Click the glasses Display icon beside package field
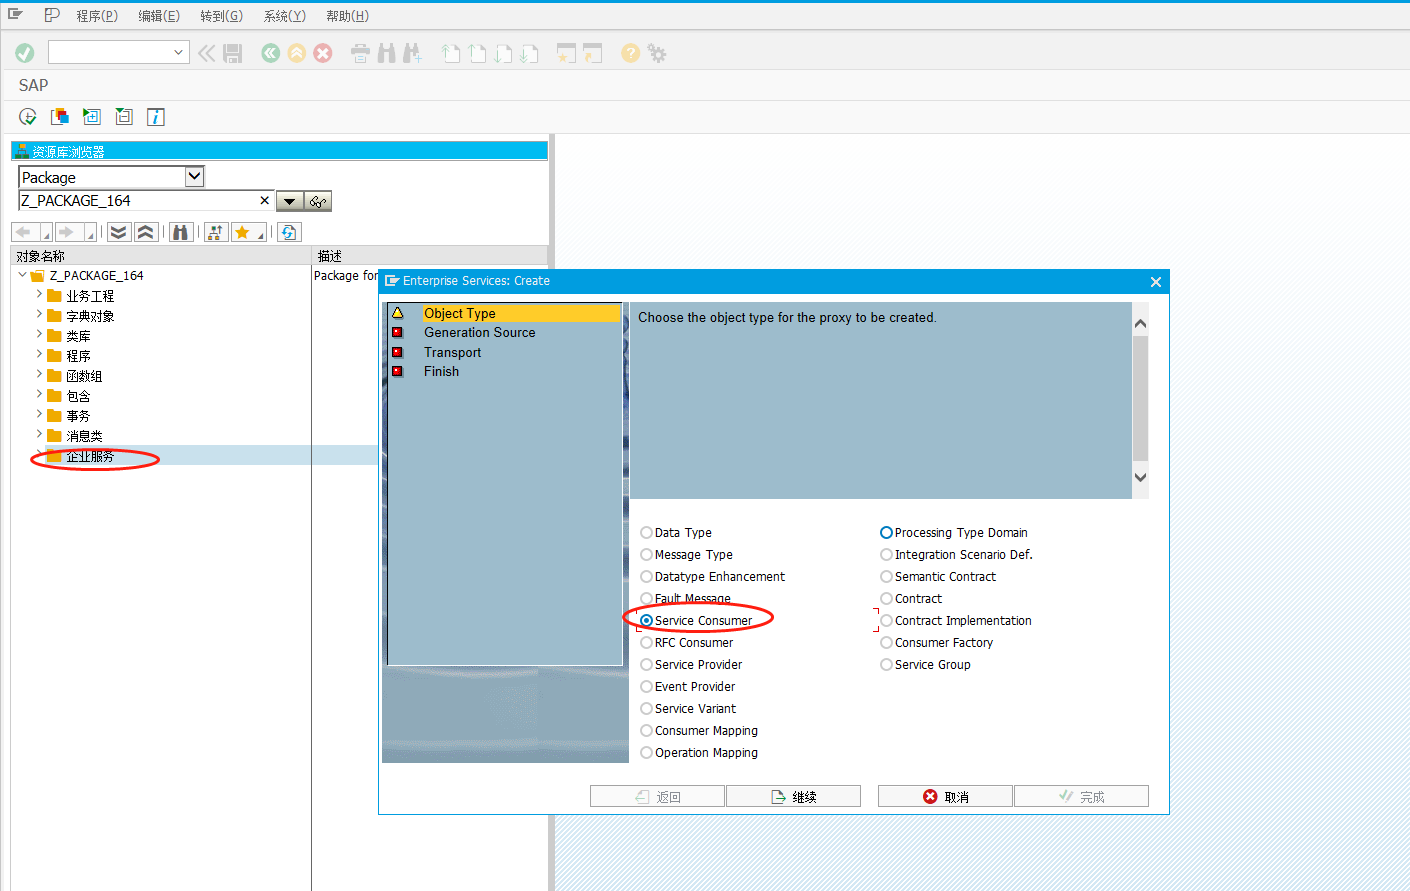 (x=318, y=201)
